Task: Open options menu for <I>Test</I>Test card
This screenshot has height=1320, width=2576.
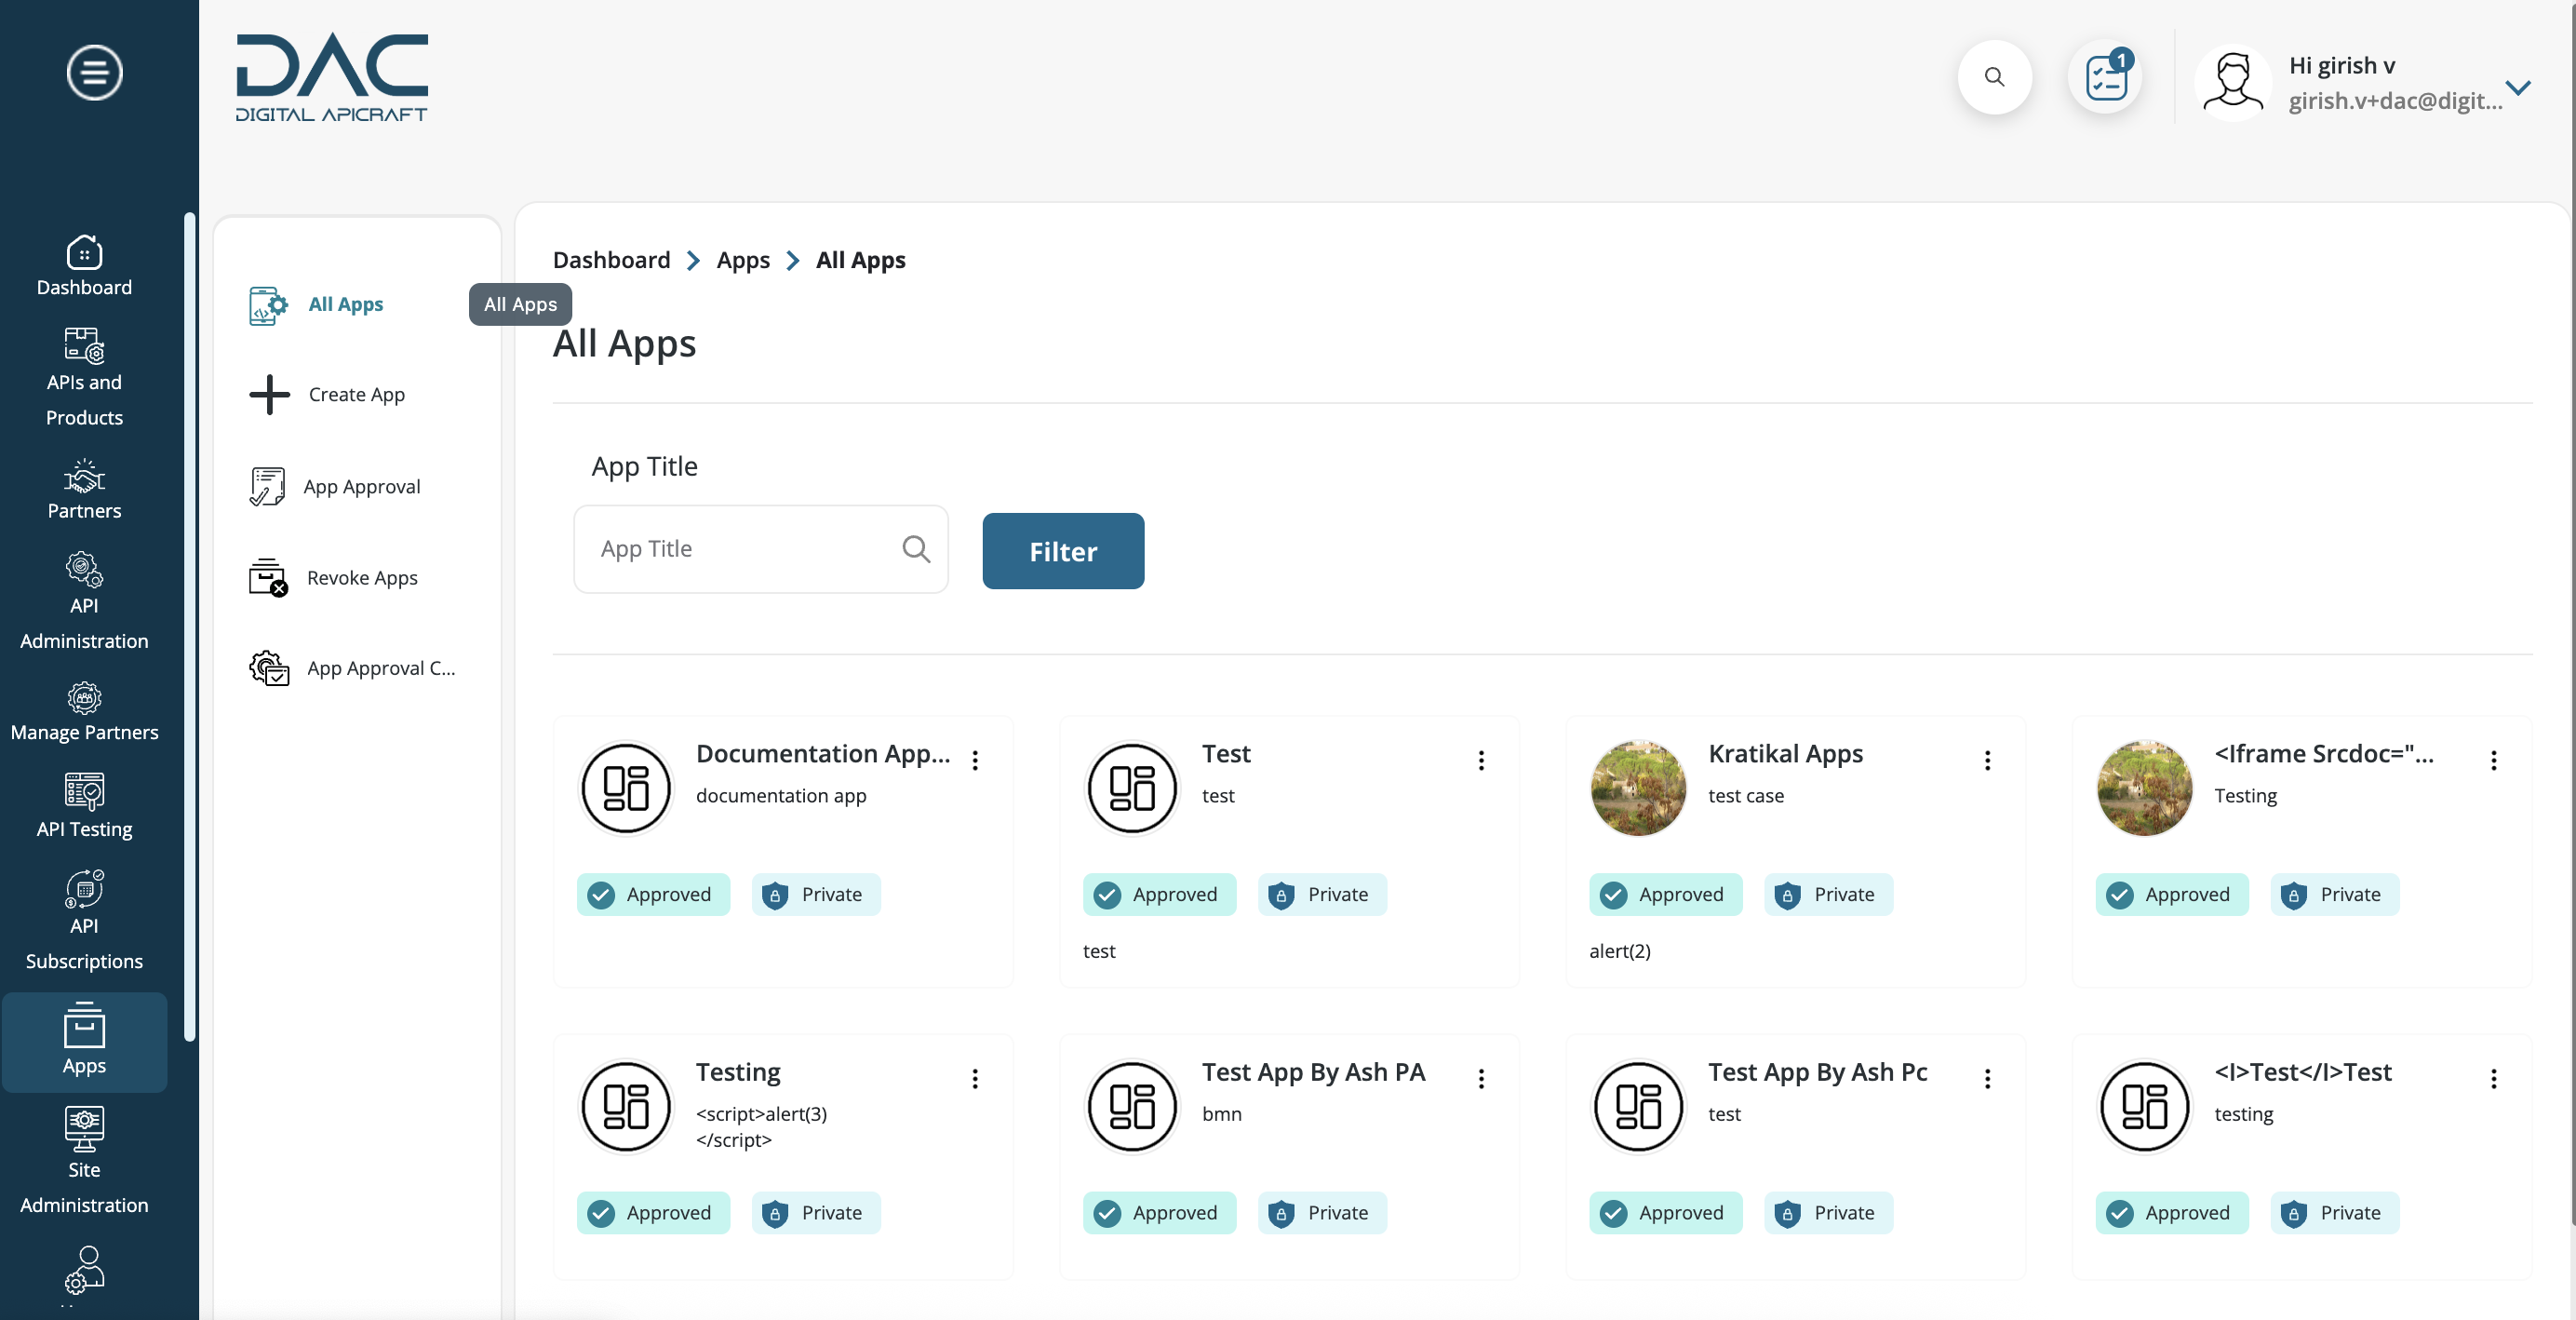Action: click(2492, 1077)
